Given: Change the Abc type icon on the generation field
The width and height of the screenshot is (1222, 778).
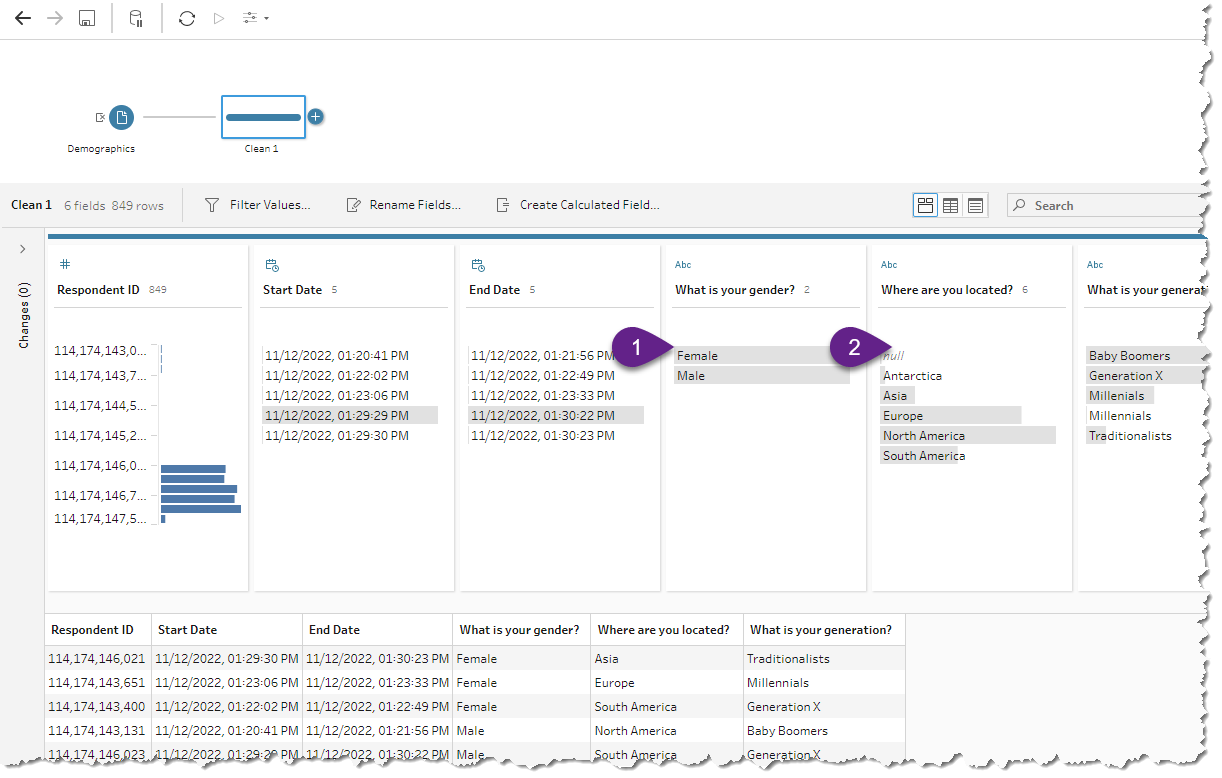Looking at the screenshot, I should pyautogui.click(x=1095, y=265).
